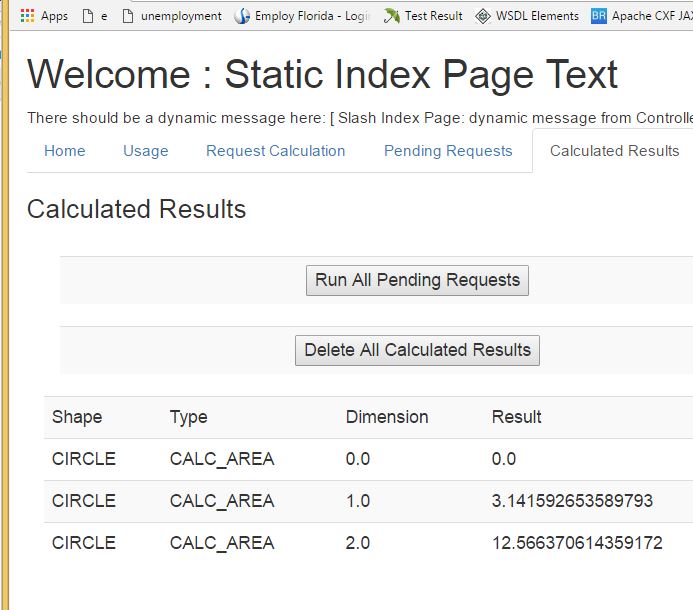This screenshot has width=693, height=610.
Task: Switch to the Home tab
Action: [x=65, y=151]
